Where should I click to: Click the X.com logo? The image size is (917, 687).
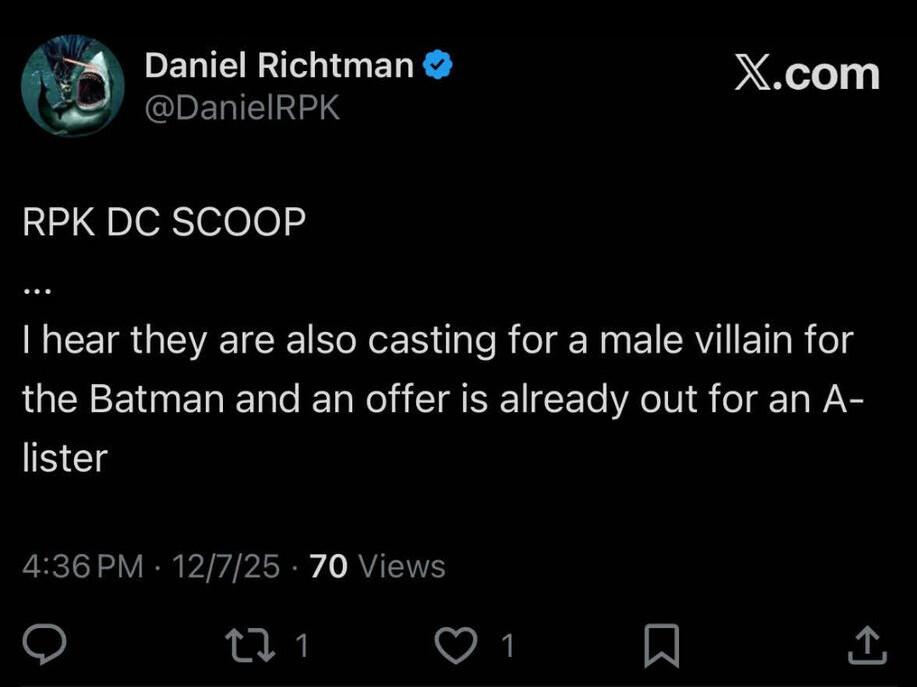(x=806, y=74)
